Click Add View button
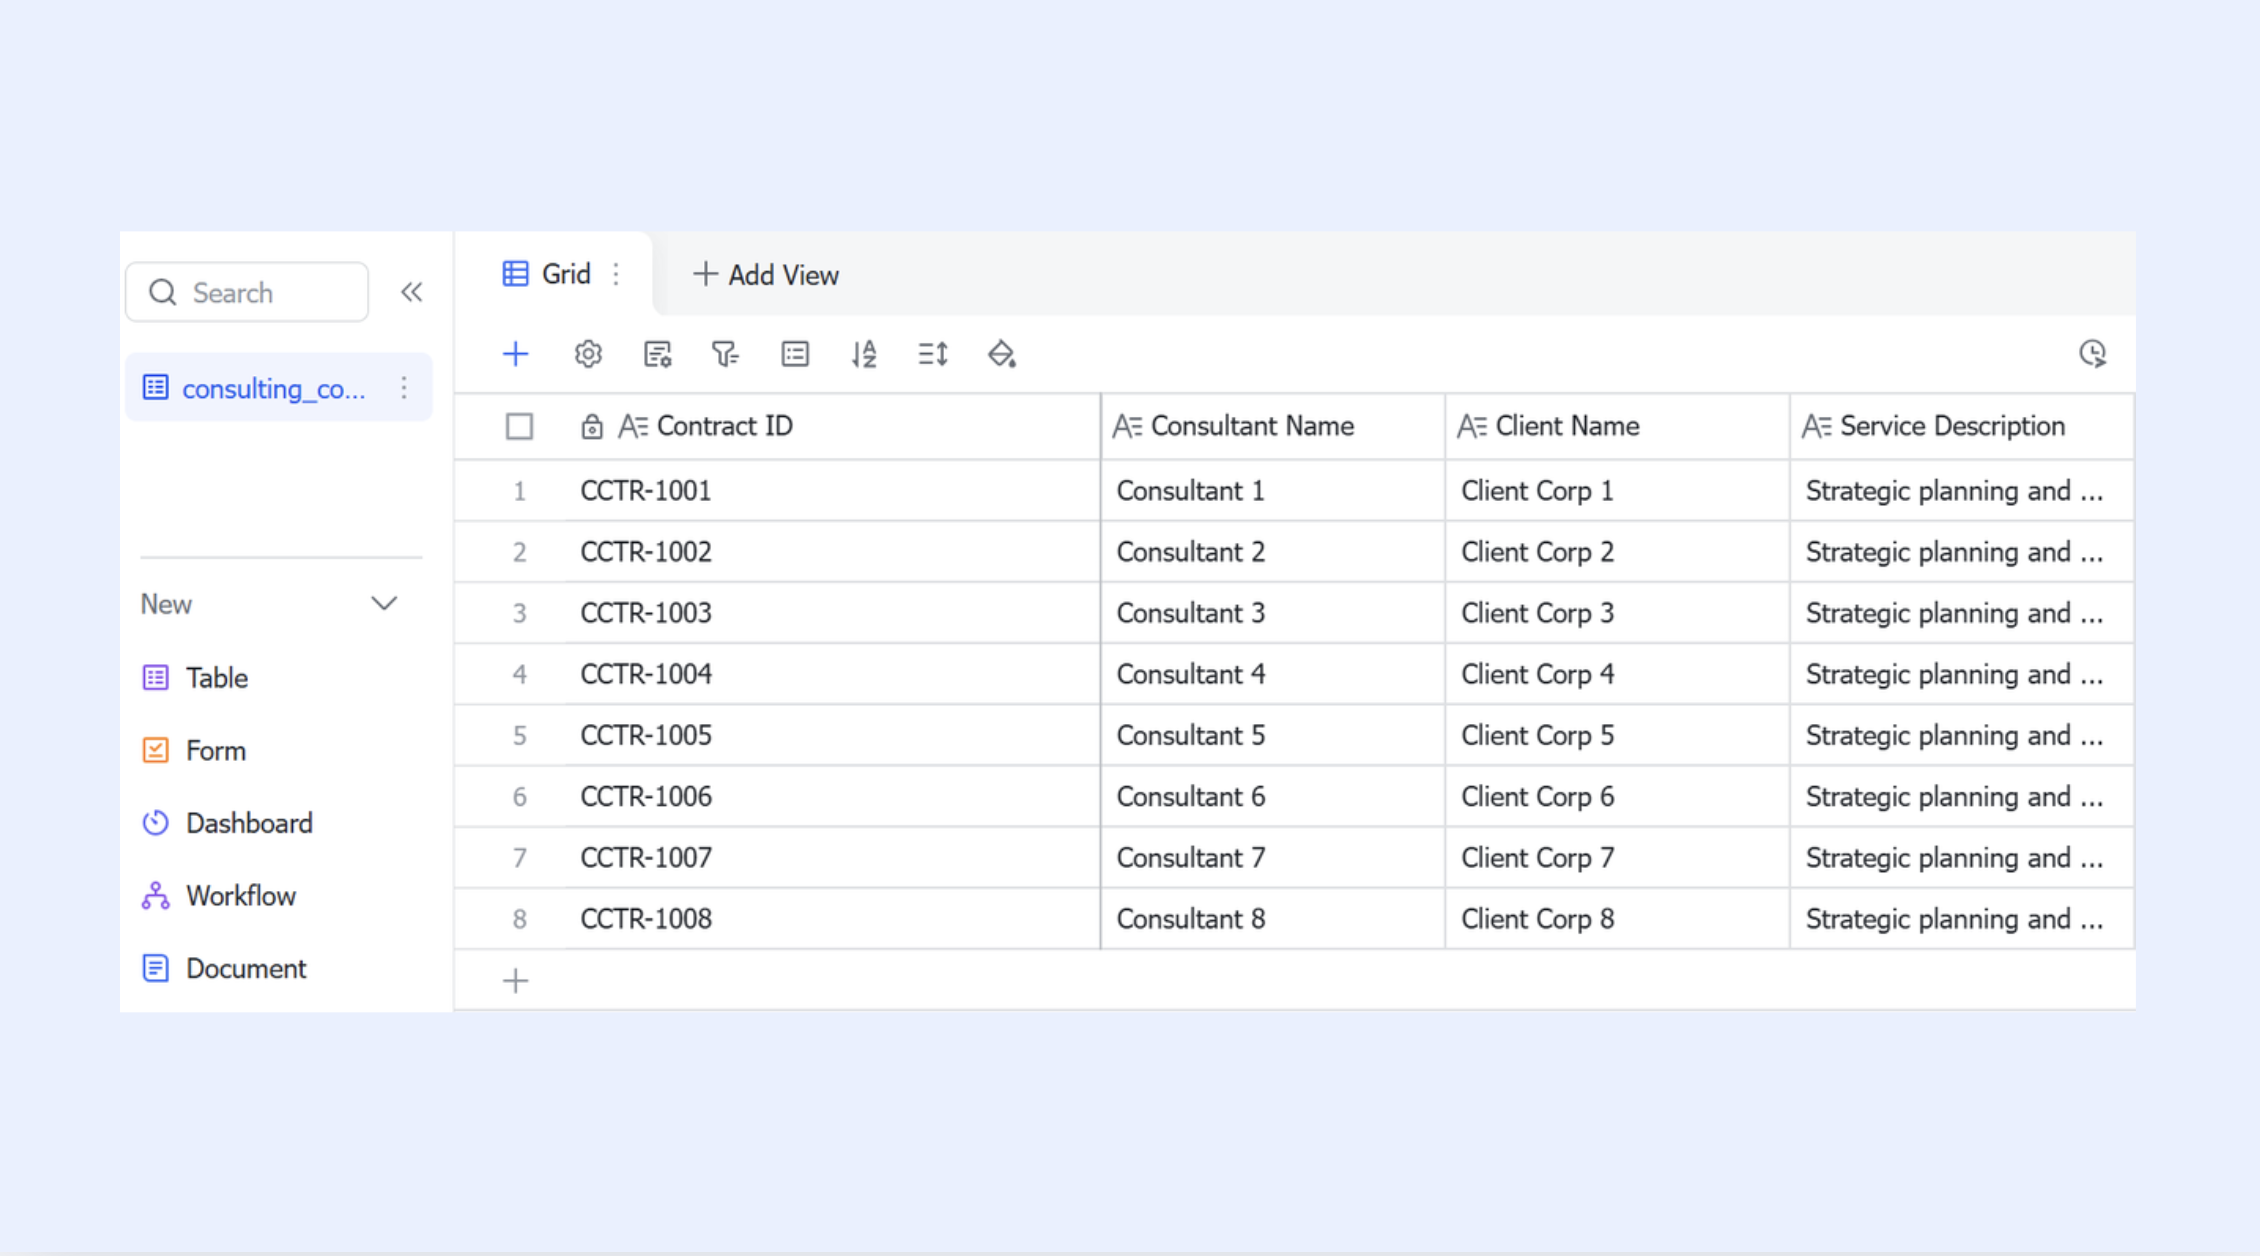The height and width of the screenshot is (1256, 2260). [x=766, y=275]
